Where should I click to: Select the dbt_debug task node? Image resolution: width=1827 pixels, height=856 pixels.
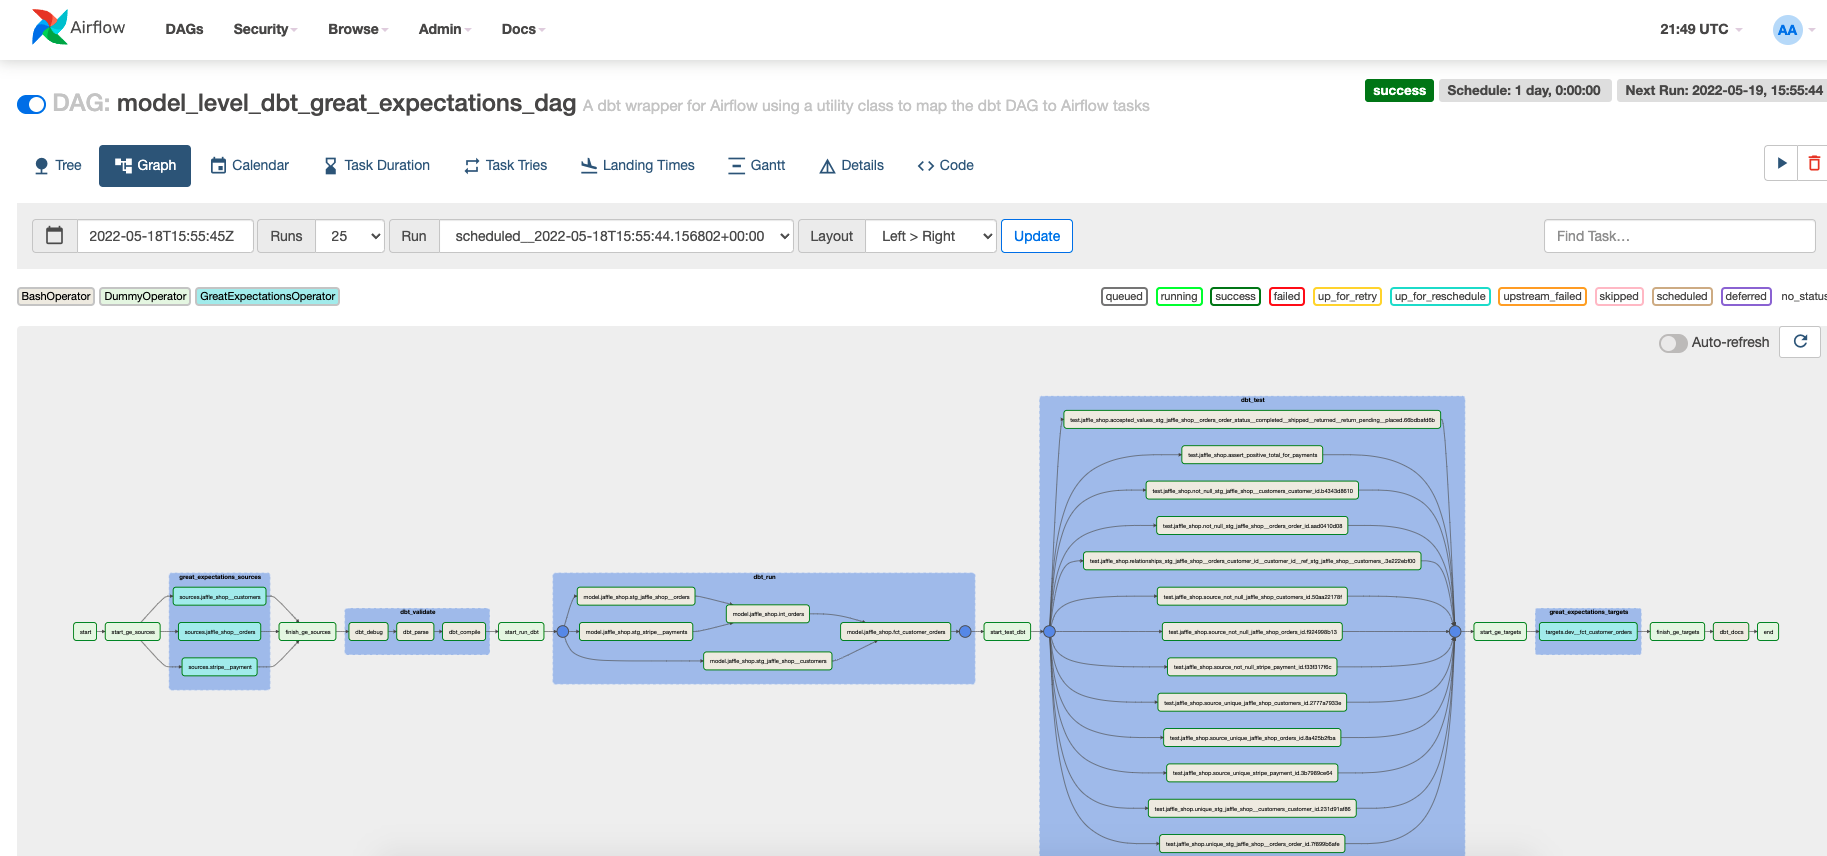tap(369, 632)
